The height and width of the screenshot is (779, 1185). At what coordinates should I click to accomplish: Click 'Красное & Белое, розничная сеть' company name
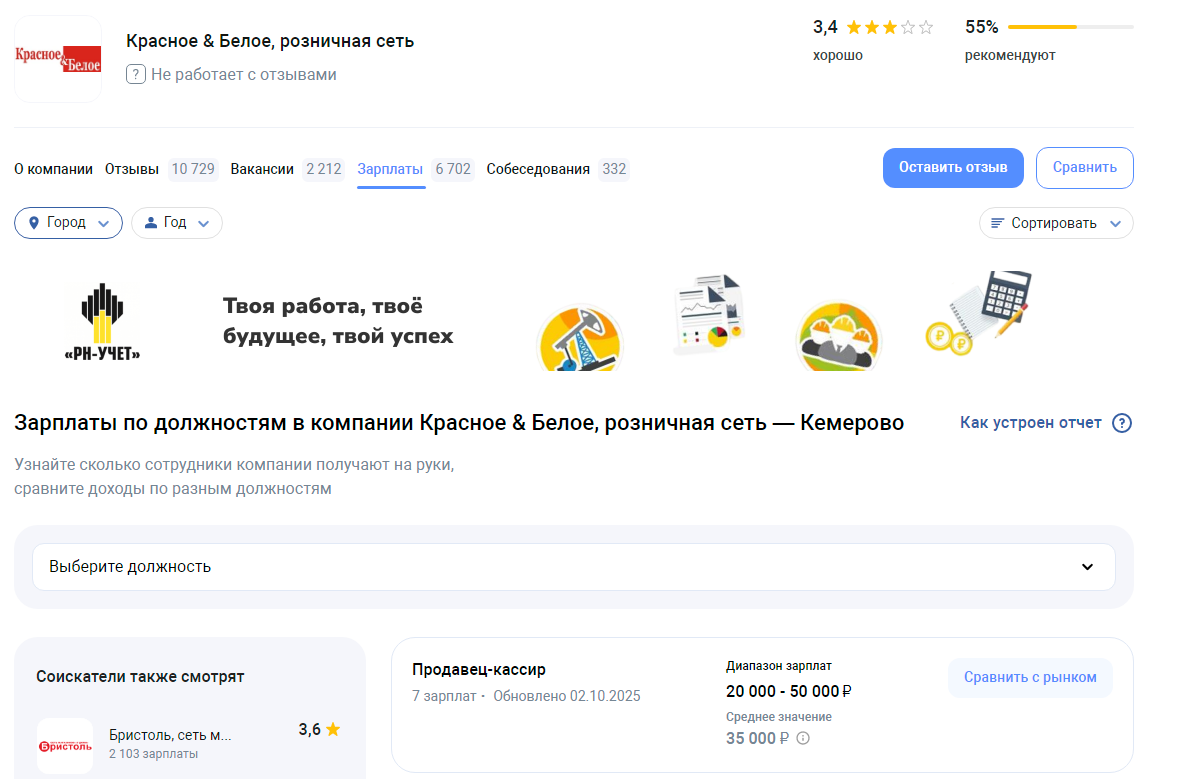(270, 41)
